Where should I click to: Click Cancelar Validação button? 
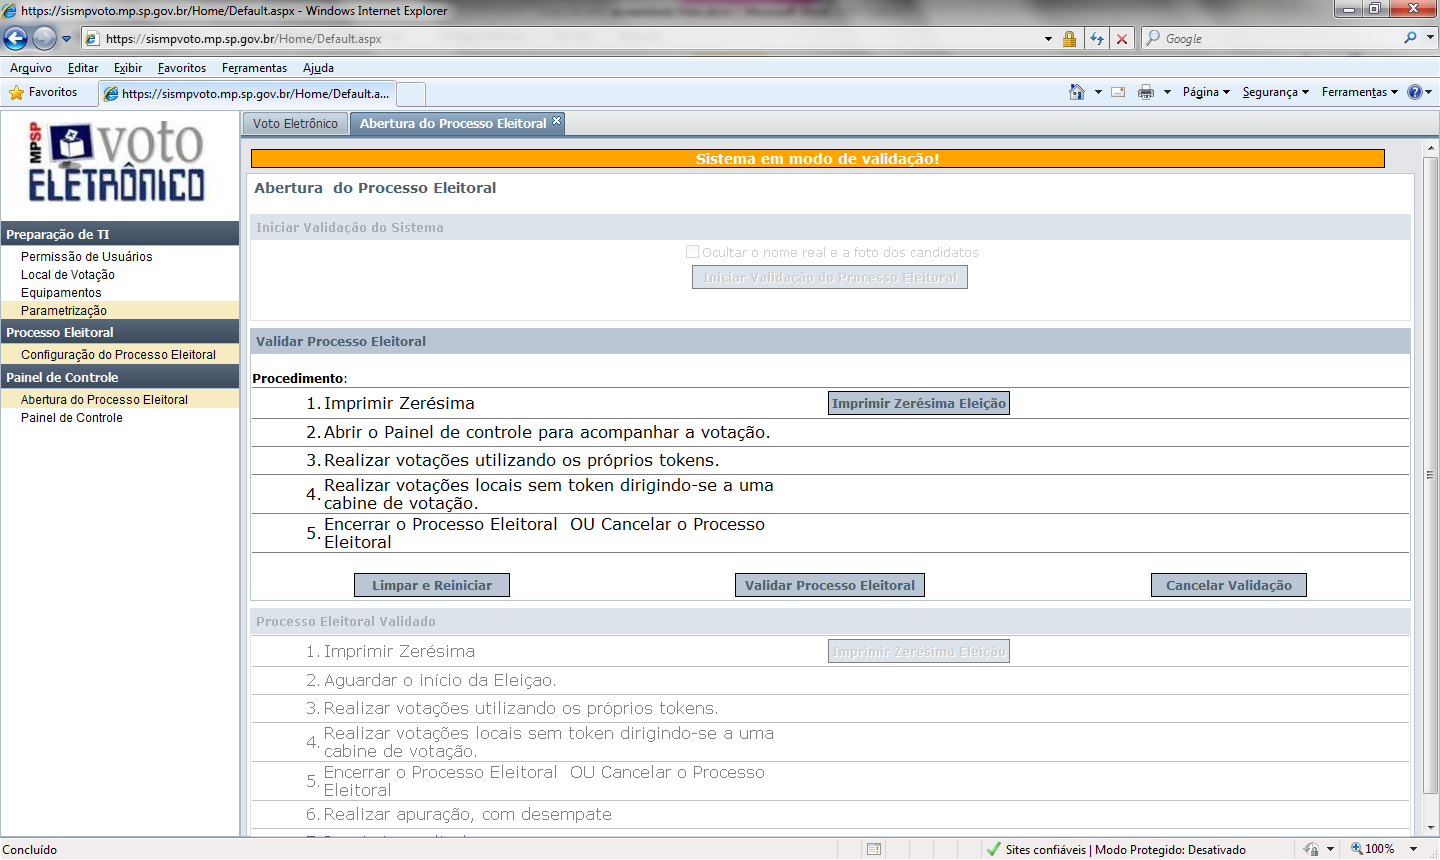coord(1229,585)
